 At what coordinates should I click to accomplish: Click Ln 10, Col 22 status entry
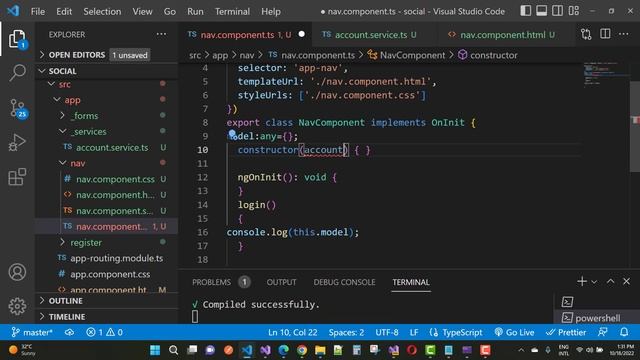(x=293, y=333)
